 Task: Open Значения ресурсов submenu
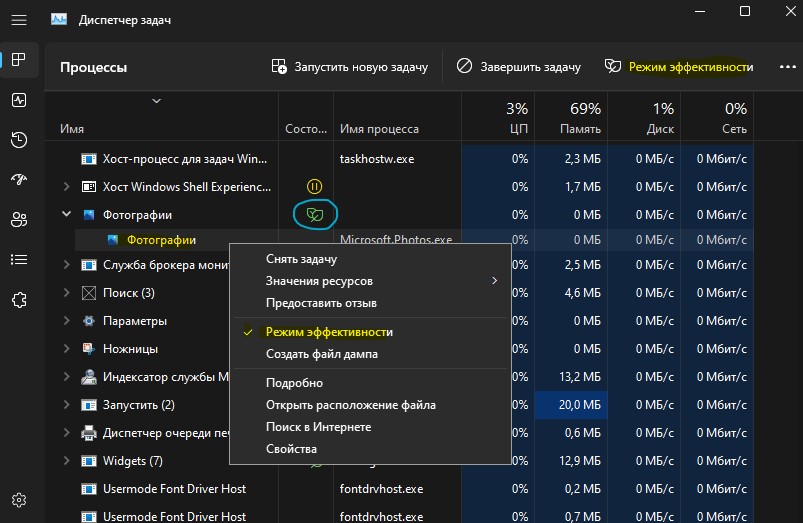click(370, 281)
